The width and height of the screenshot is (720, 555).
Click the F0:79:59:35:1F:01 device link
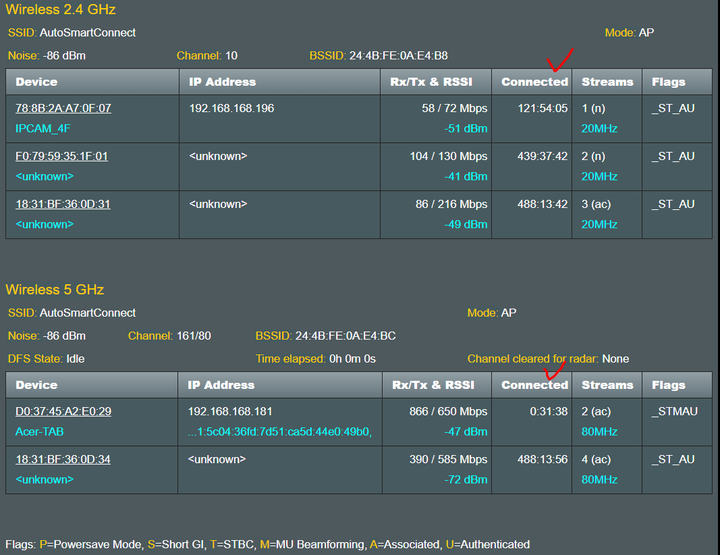[62, 156]
